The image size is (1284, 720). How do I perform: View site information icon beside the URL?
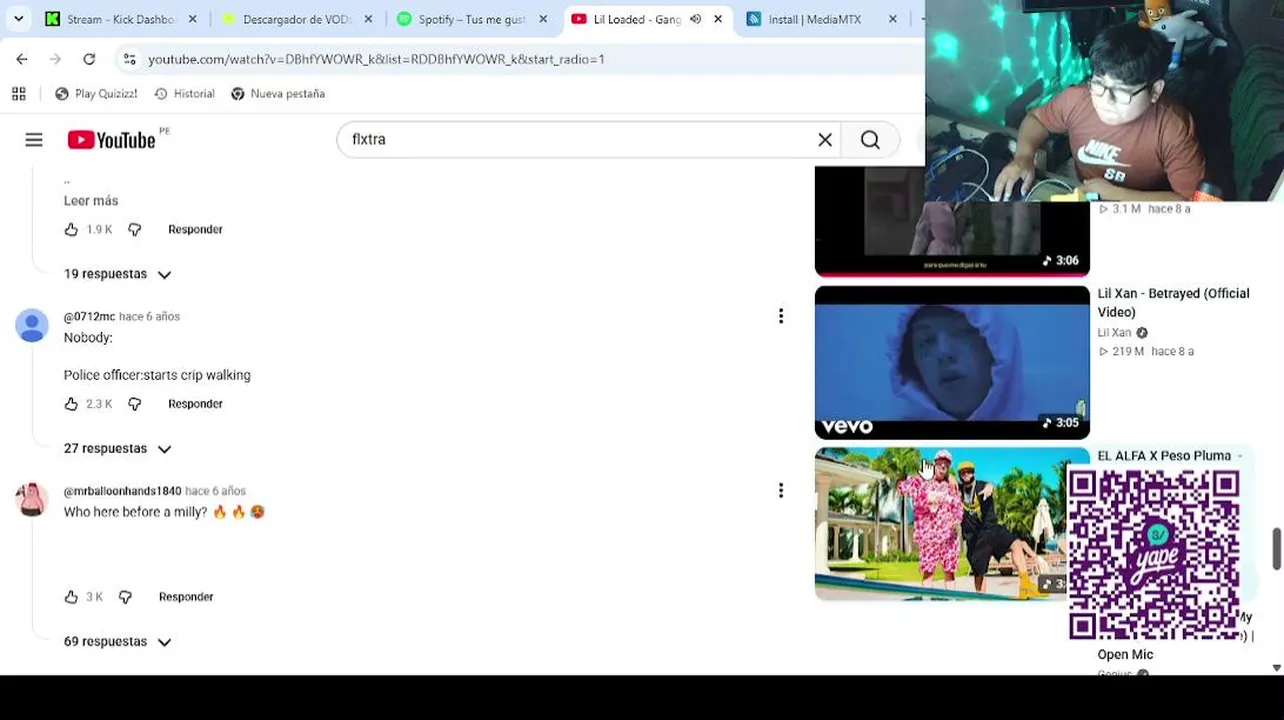click(x=129, y=59)
